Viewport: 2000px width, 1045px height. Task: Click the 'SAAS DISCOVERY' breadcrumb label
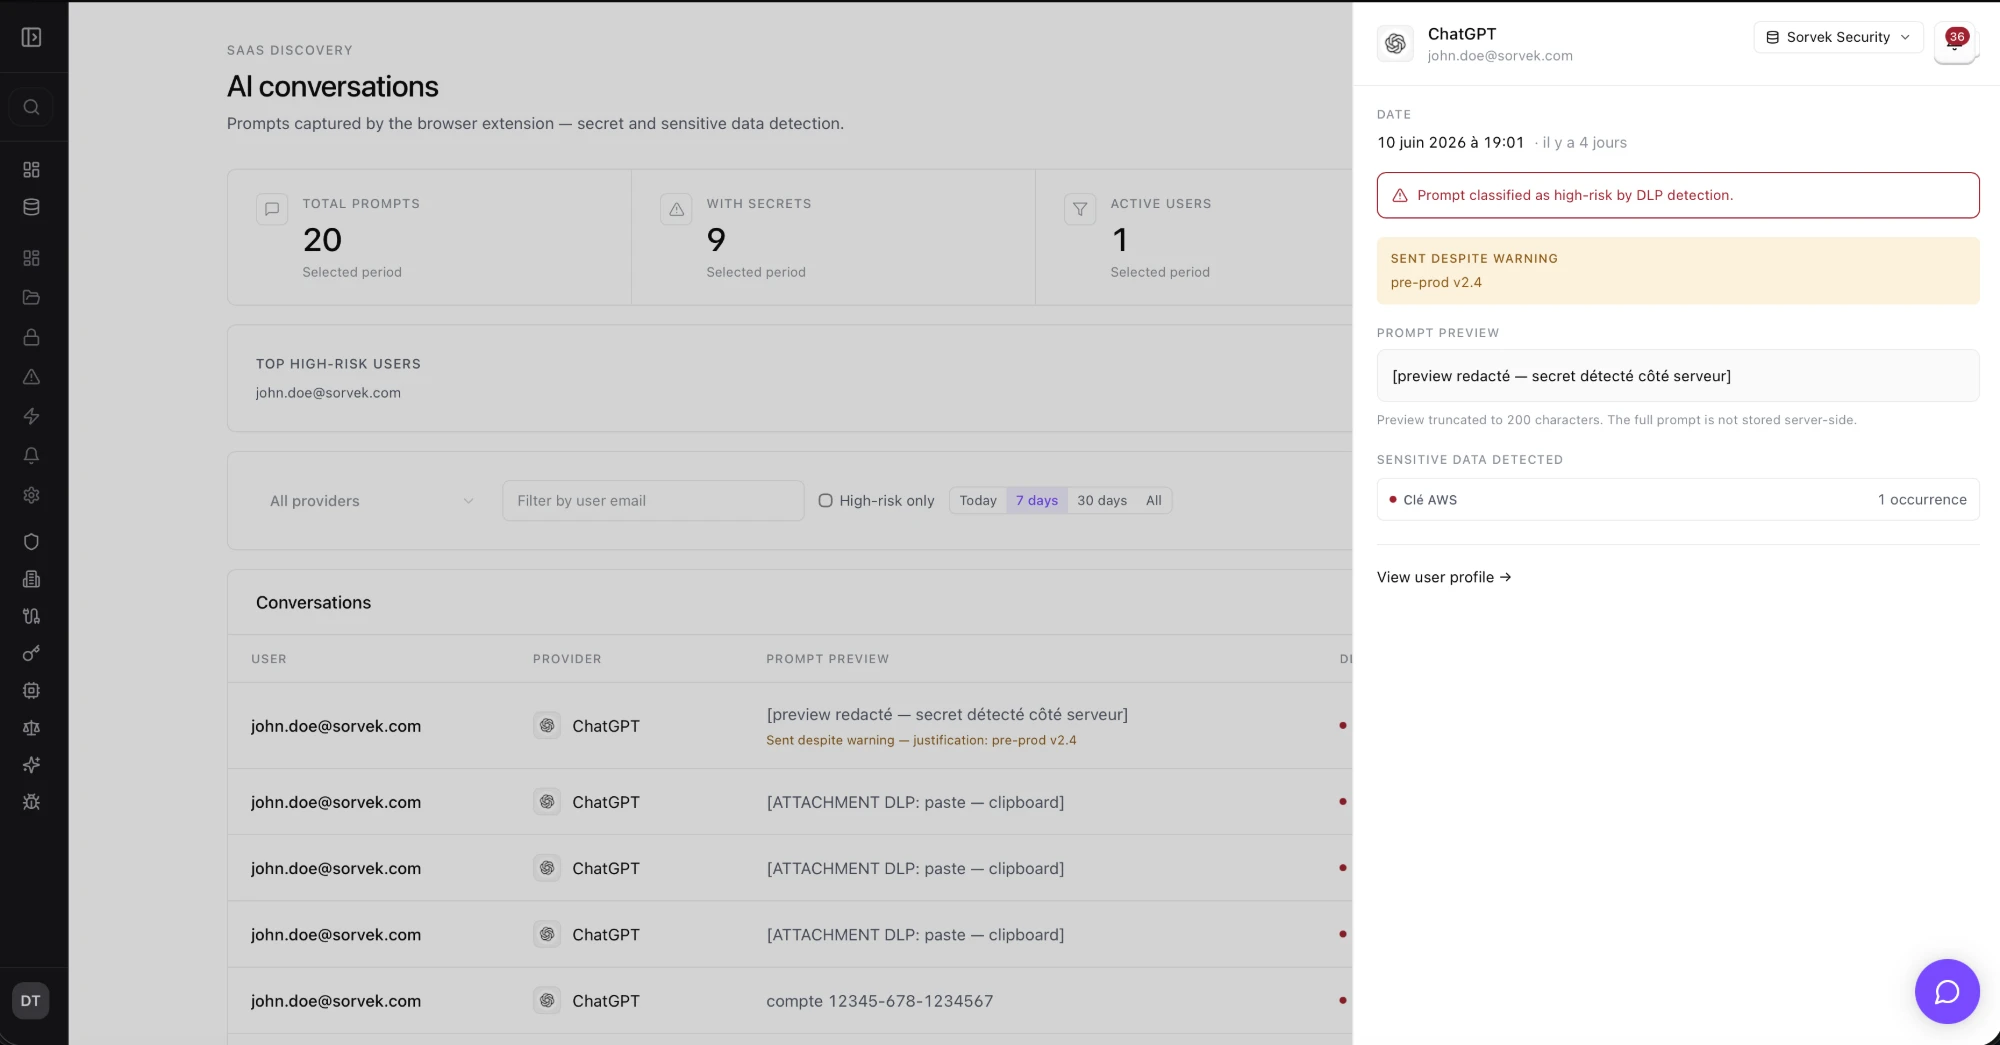[290, 50]
